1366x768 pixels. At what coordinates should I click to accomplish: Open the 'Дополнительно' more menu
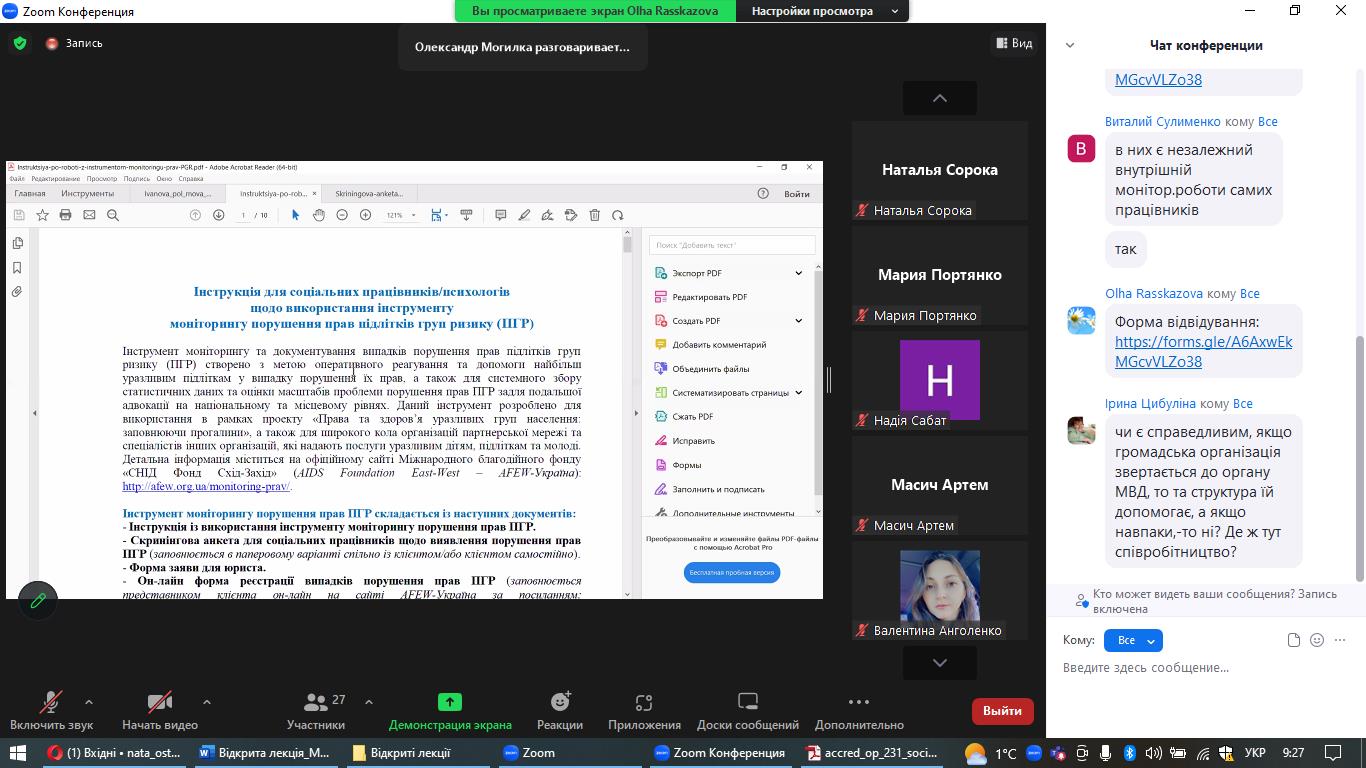click(858, 703)
